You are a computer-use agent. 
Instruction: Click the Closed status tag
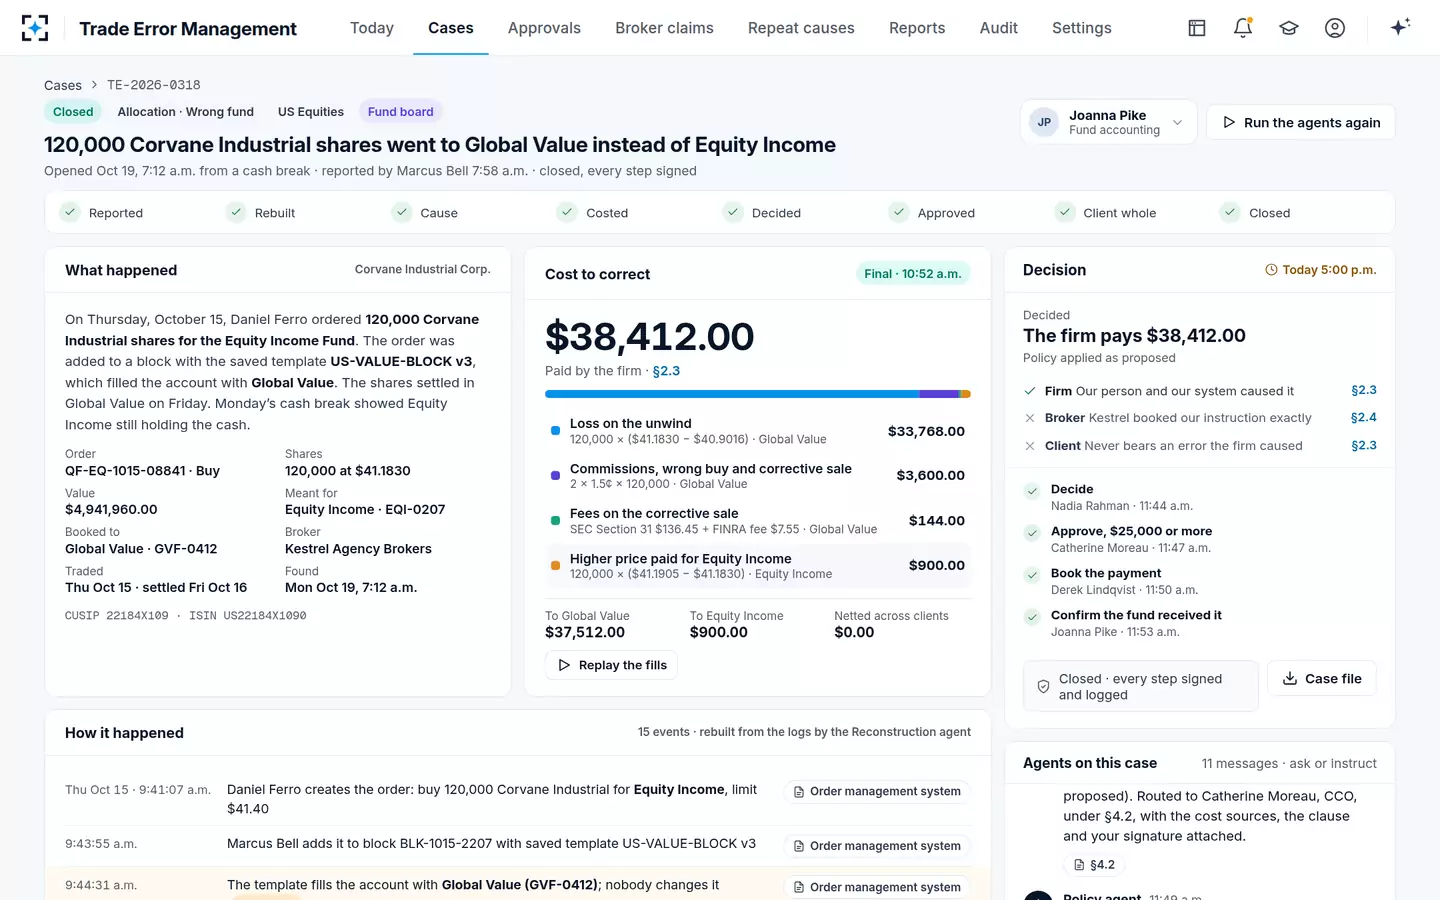coord(73,112)
